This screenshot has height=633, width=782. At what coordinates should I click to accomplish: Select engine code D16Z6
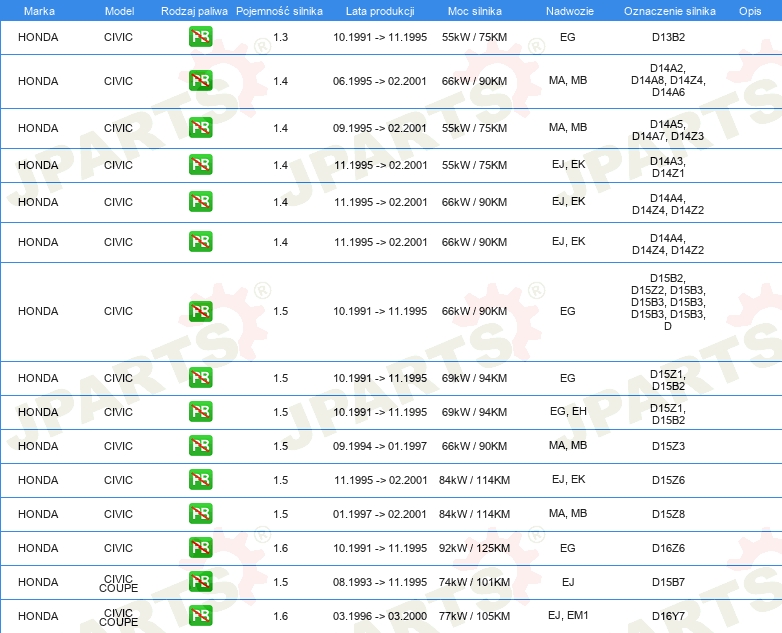[668, 548]
